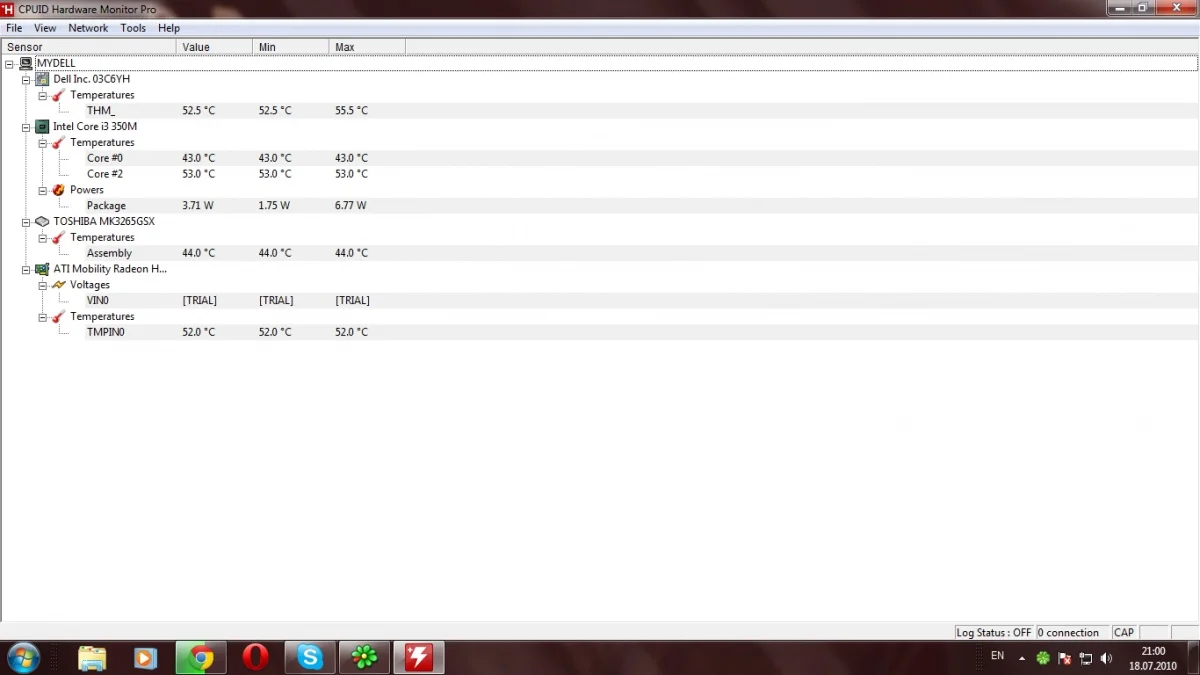Viewport: 1200px width, 675px height.
Task: Collapse Temperatures under Intel Core i3 350M
Action: click(43, 143)
